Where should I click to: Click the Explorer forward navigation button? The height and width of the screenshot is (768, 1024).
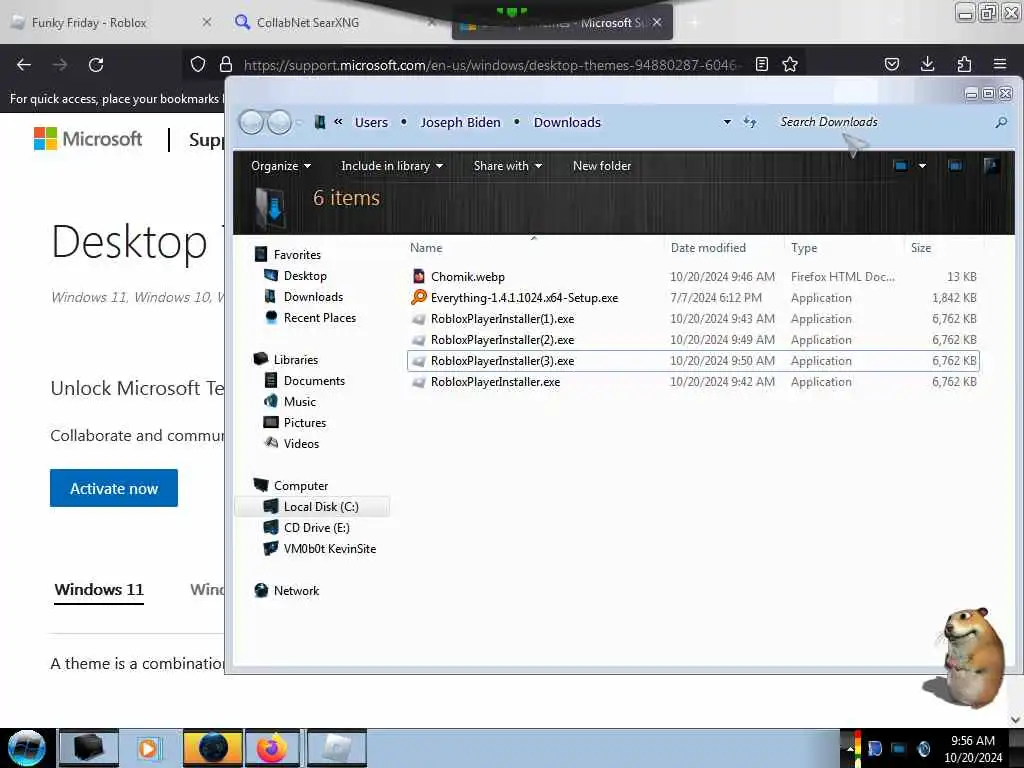coord(280,122)
